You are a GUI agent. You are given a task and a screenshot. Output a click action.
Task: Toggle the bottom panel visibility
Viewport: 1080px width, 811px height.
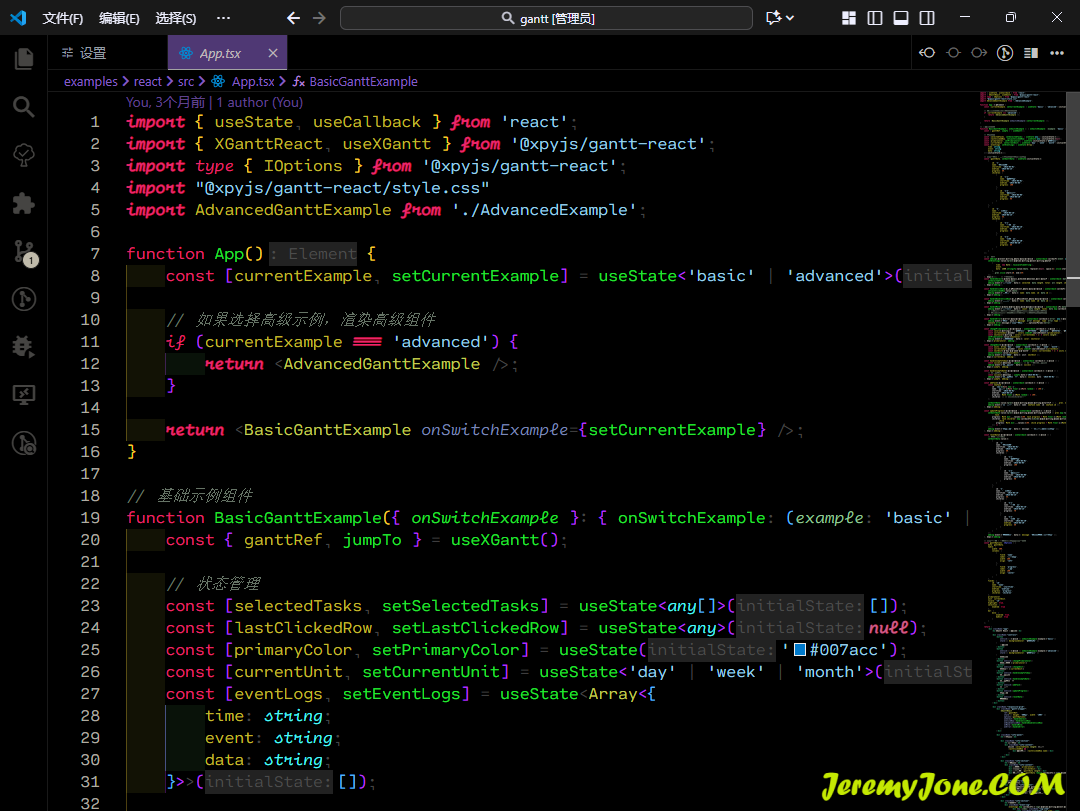[x=901, y=18]
